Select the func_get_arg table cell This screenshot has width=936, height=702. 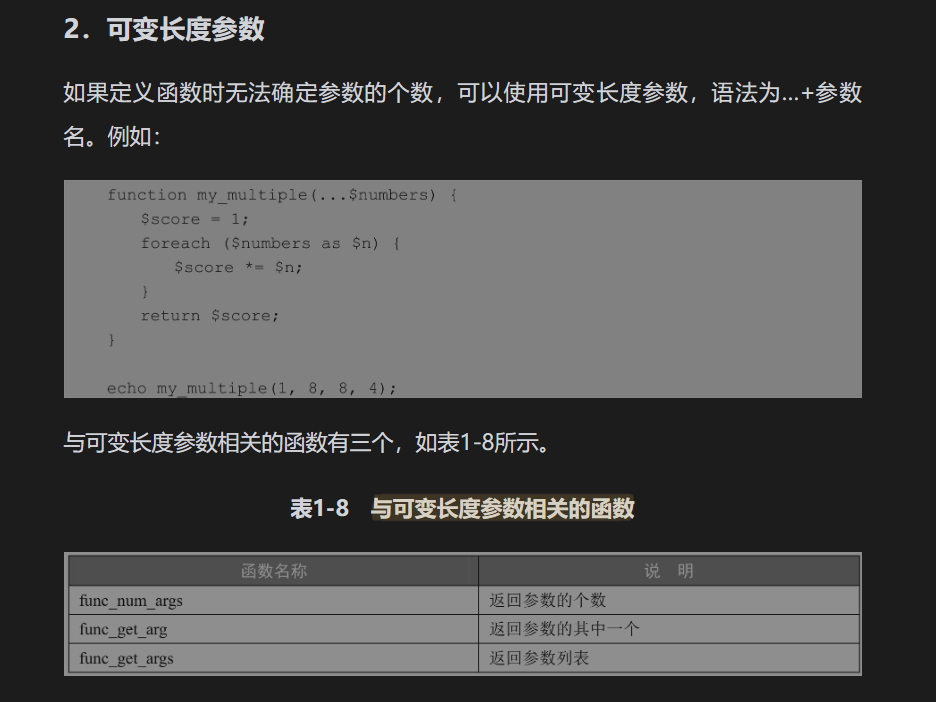coord(124,629)
